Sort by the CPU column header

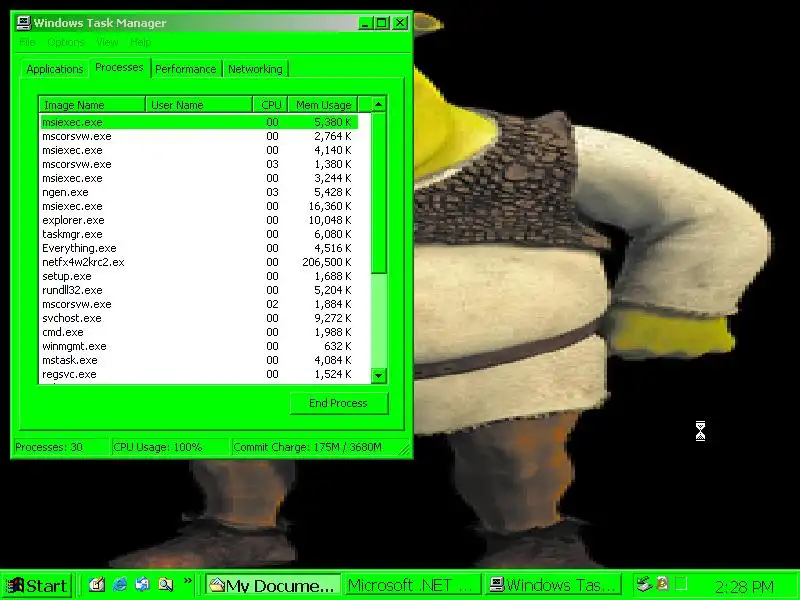[x=270, y=105]
